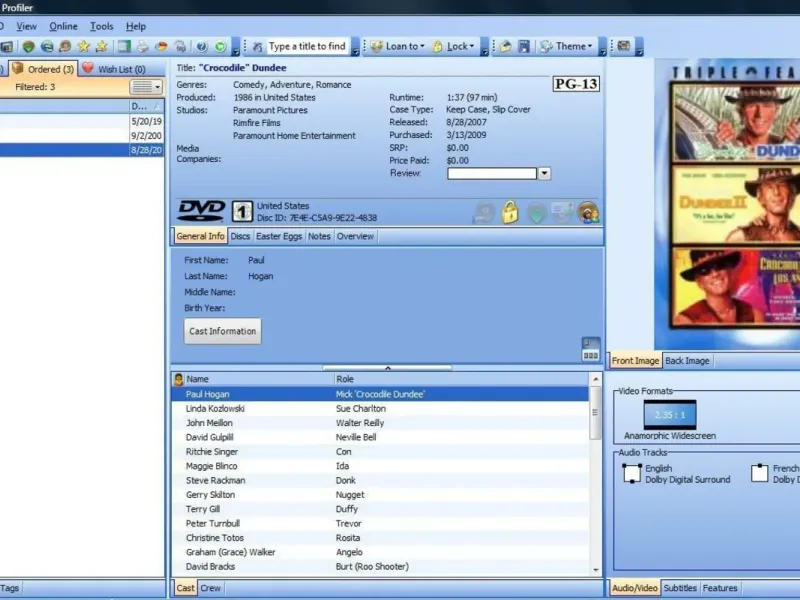Toggle the French audio track checkbox
Screen dimensions: 800x600
[x=759, y=473]
